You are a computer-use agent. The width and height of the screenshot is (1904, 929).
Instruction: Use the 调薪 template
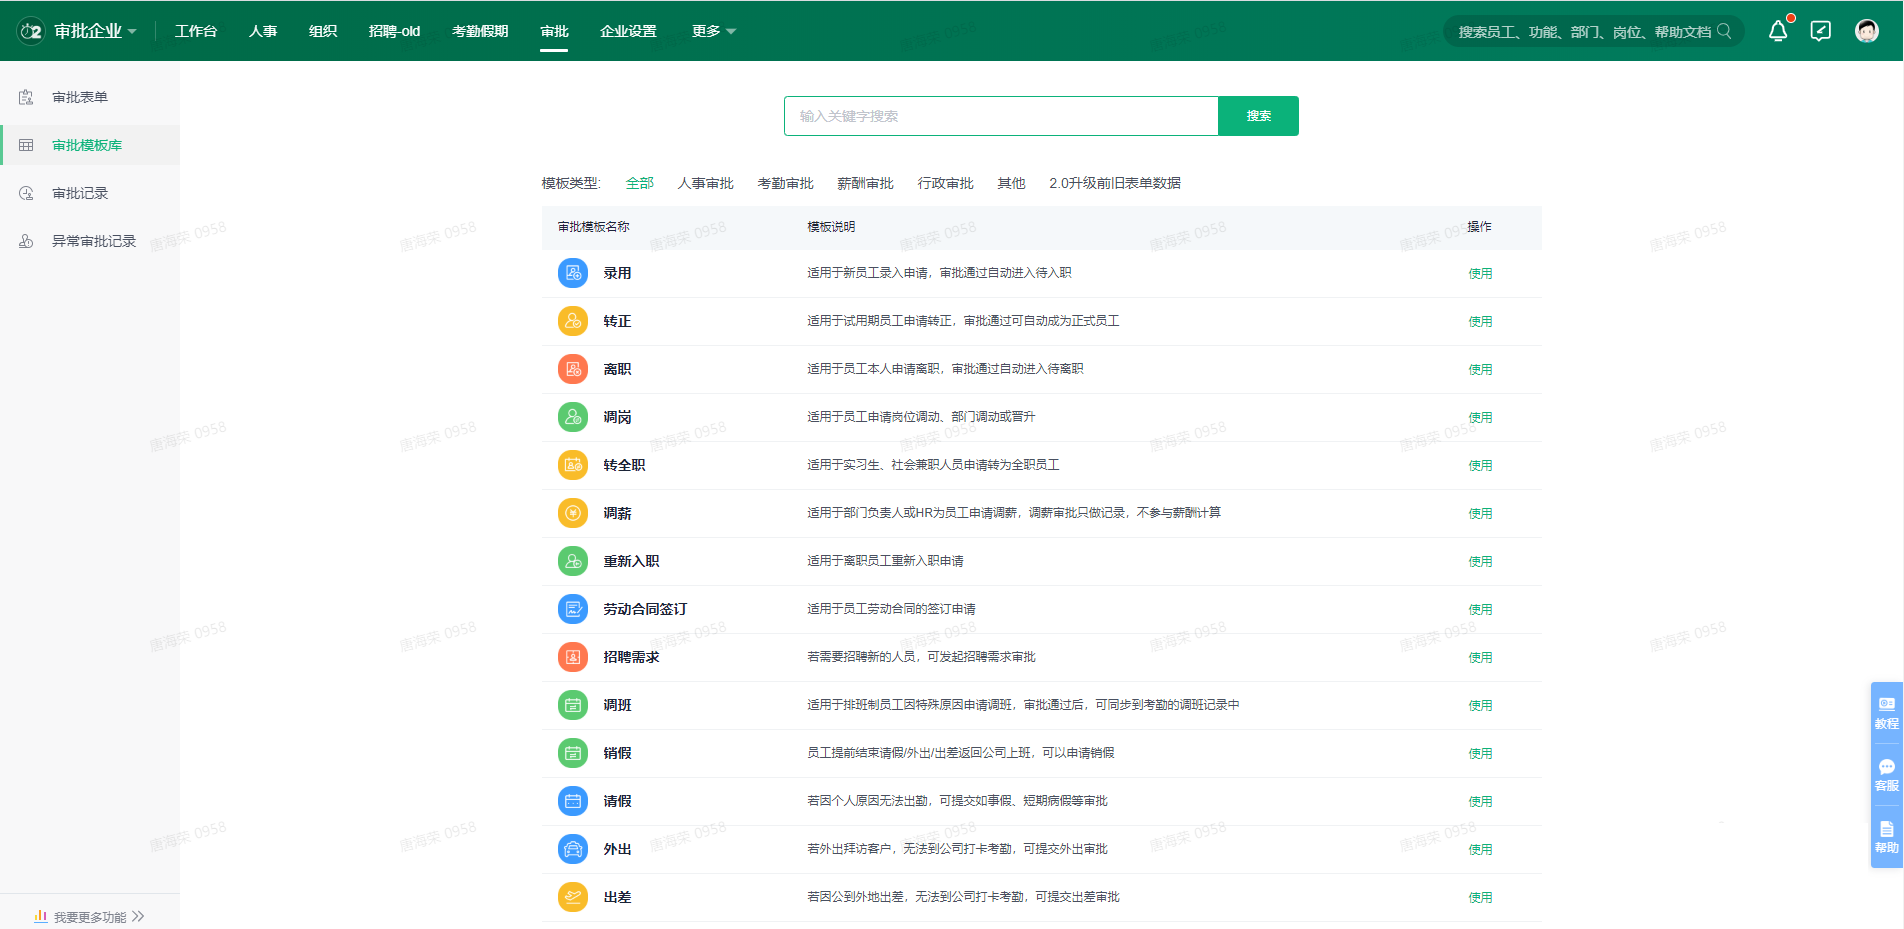pos(1480,513)
